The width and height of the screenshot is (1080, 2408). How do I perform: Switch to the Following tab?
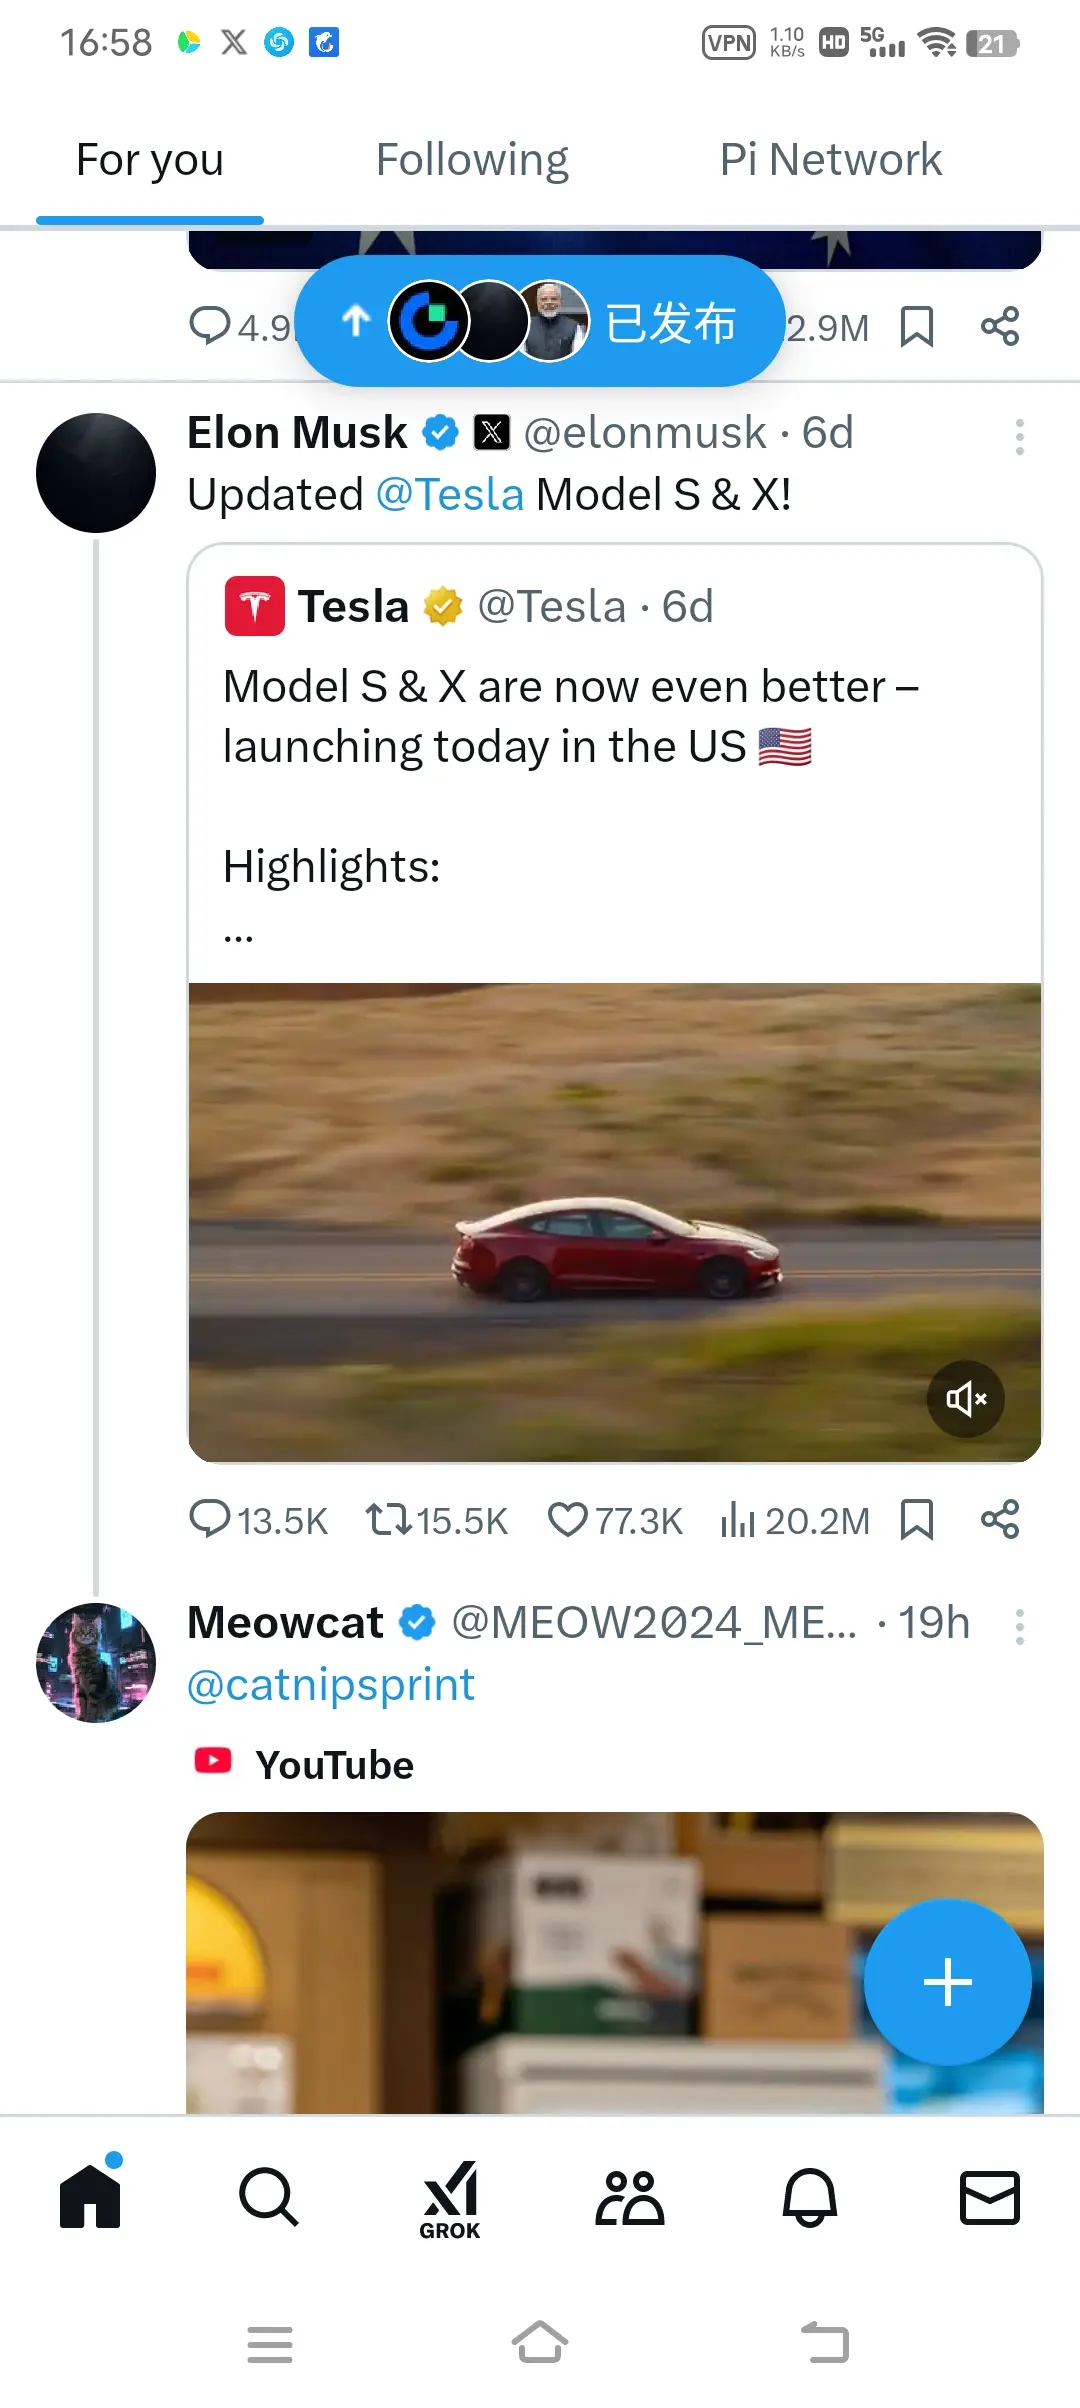pyautogui.click(x=472, y=160)
